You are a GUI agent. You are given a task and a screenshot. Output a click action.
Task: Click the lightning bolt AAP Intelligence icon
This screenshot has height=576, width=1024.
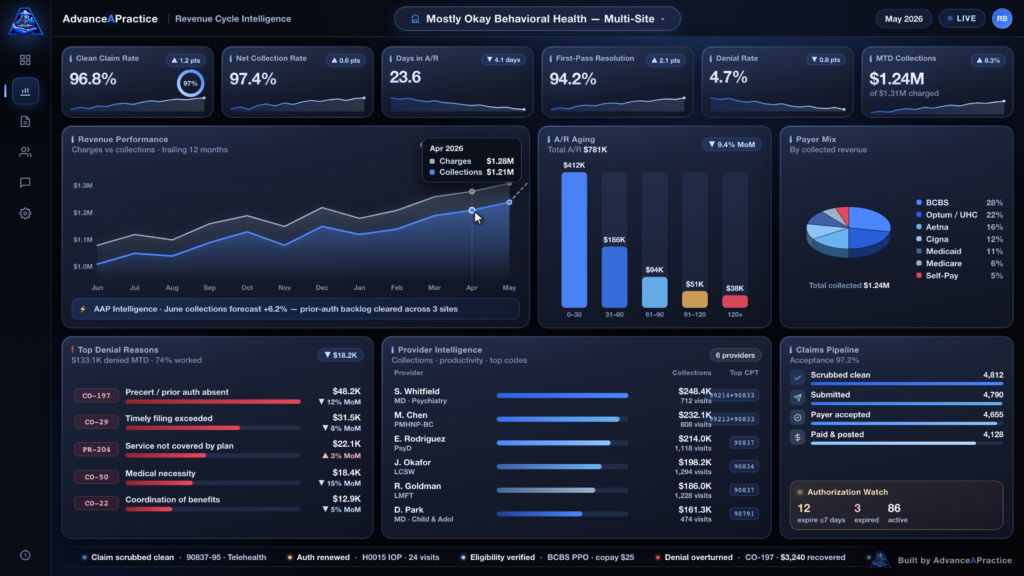point(83,309)
